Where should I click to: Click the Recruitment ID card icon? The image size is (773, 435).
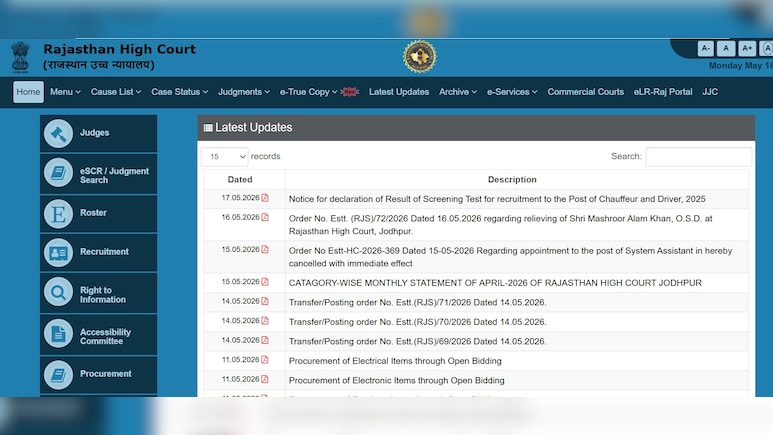[58, 253]
